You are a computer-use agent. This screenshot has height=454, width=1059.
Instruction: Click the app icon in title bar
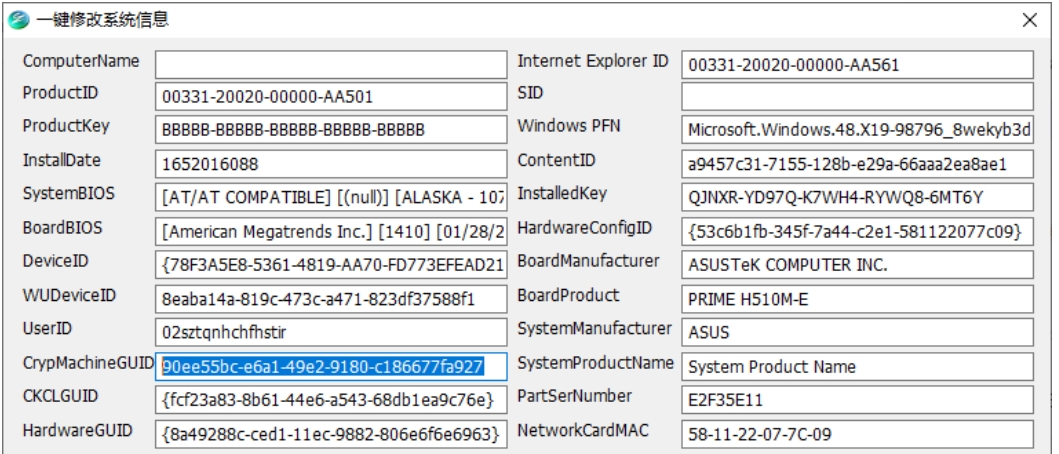coord(17,19)
